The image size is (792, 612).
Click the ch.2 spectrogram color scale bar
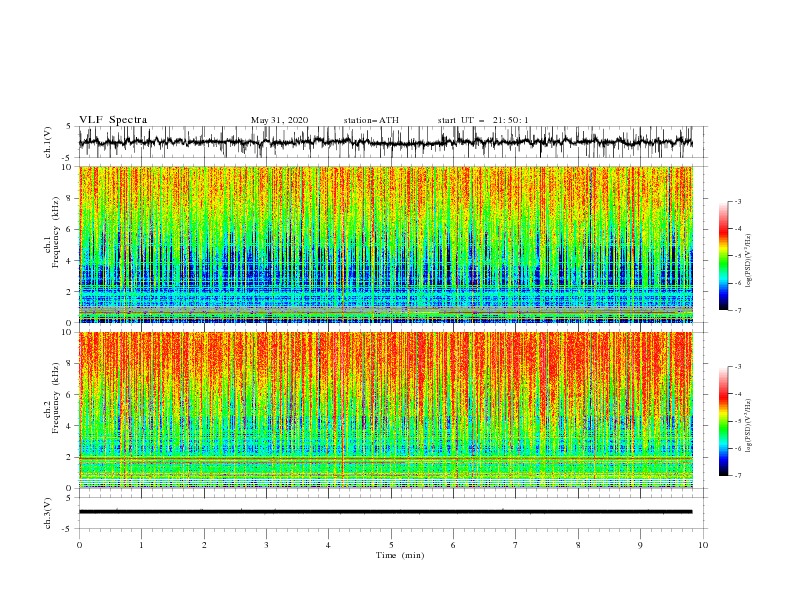pyautogui.click(x=723, y=421)
